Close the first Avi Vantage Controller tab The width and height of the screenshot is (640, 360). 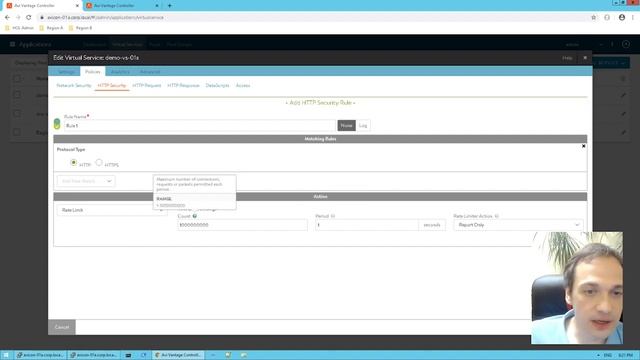(78, 6)
